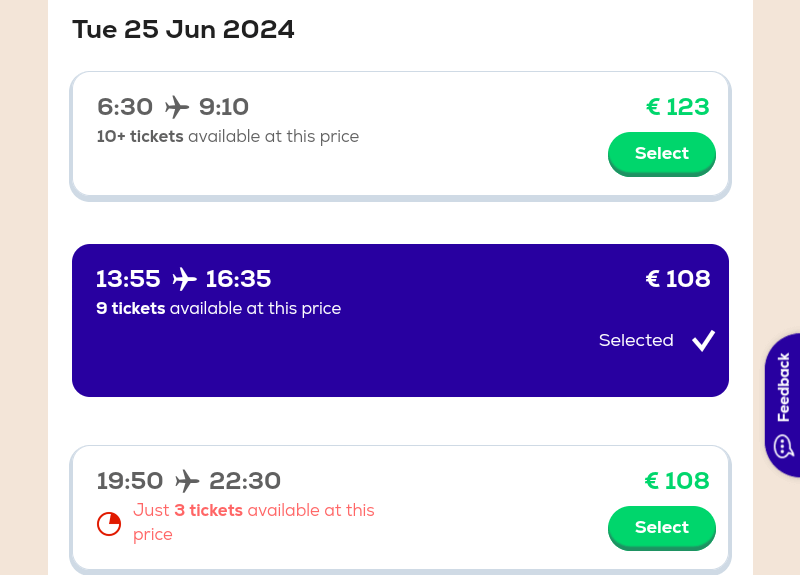800x575 pixels.
Task: Click the green €108 price on 19:50 flight
Action: [x=677, y=481]
